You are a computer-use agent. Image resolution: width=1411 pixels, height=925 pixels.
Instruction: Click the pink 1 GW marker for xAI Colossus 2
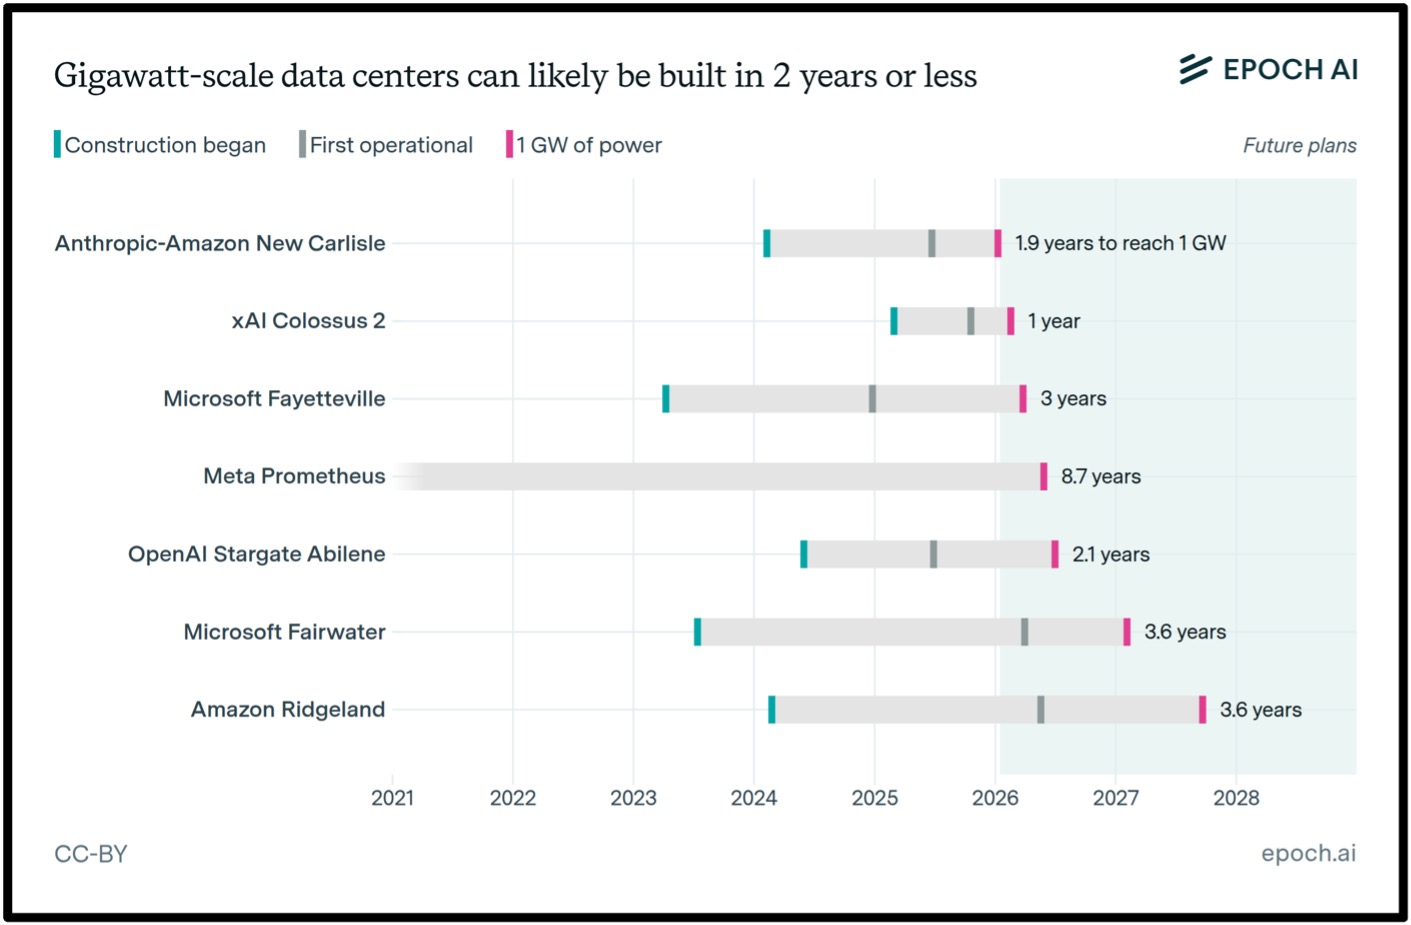pos(1010,321)
